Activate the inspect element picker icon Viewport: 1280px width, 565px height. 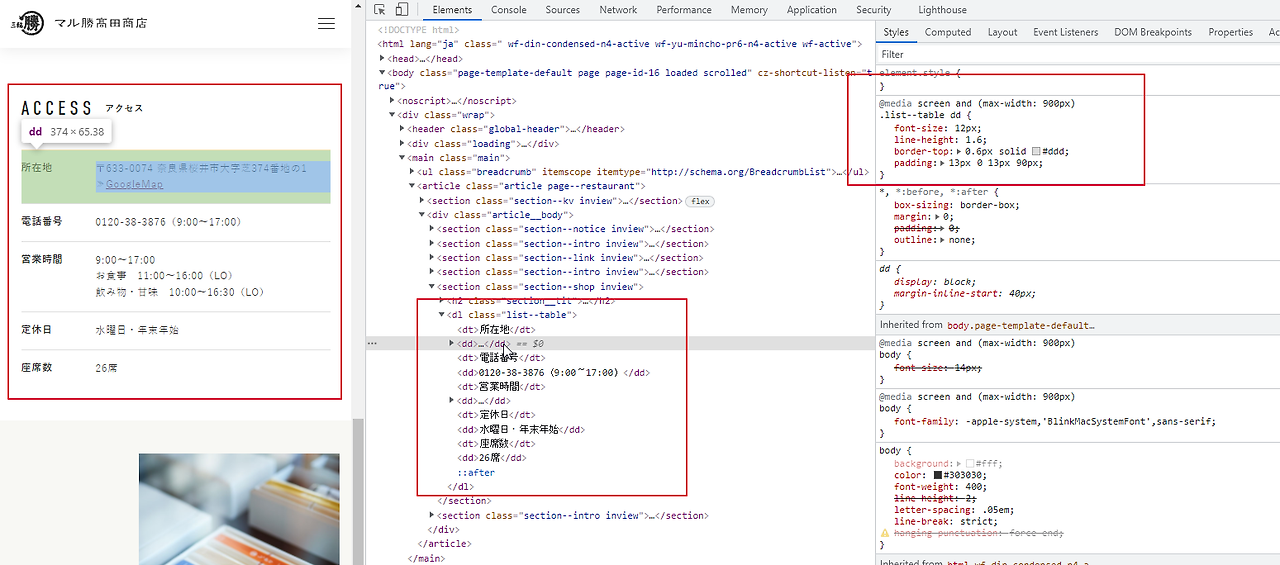point(380,10)
